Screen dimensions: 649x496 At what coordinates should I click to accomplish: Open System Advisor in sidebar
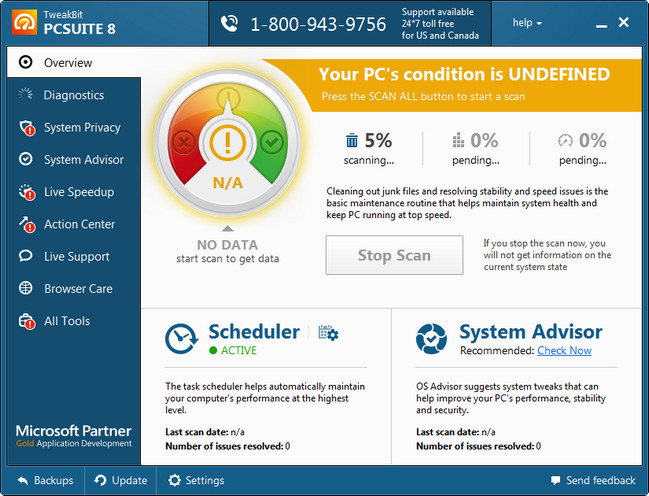click(x=74, y=159)
